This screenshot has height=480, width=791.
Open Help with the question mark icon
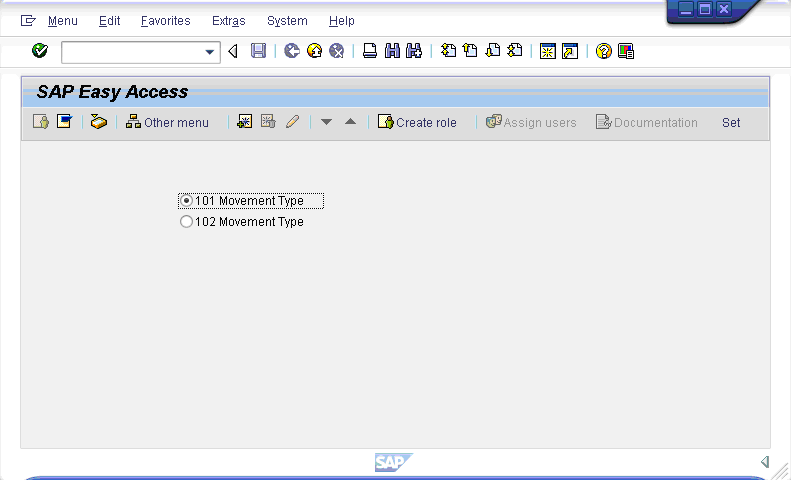[x=603, y=51]
